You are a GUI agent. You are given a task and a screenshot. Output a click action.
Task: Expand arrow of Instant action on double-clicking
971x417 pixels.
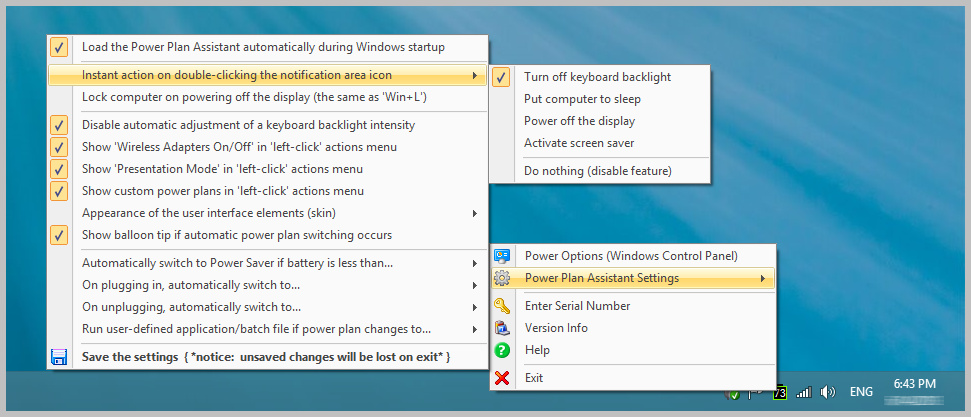tap(475, 76)
